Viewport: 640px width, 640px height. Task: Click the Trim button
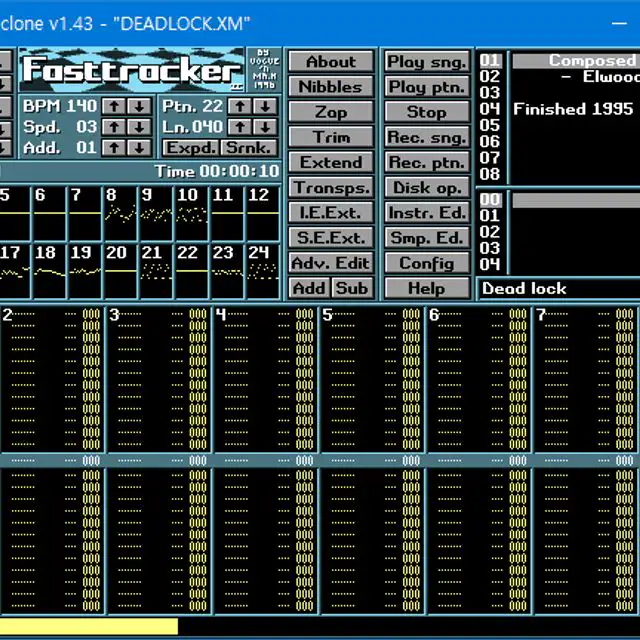pos(331,137)
